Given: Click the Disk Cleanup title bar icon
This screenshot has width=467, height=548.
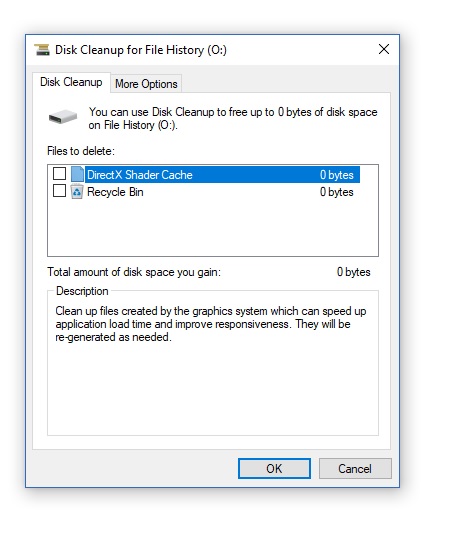Looking at the screenshot, I should [42, 50].
